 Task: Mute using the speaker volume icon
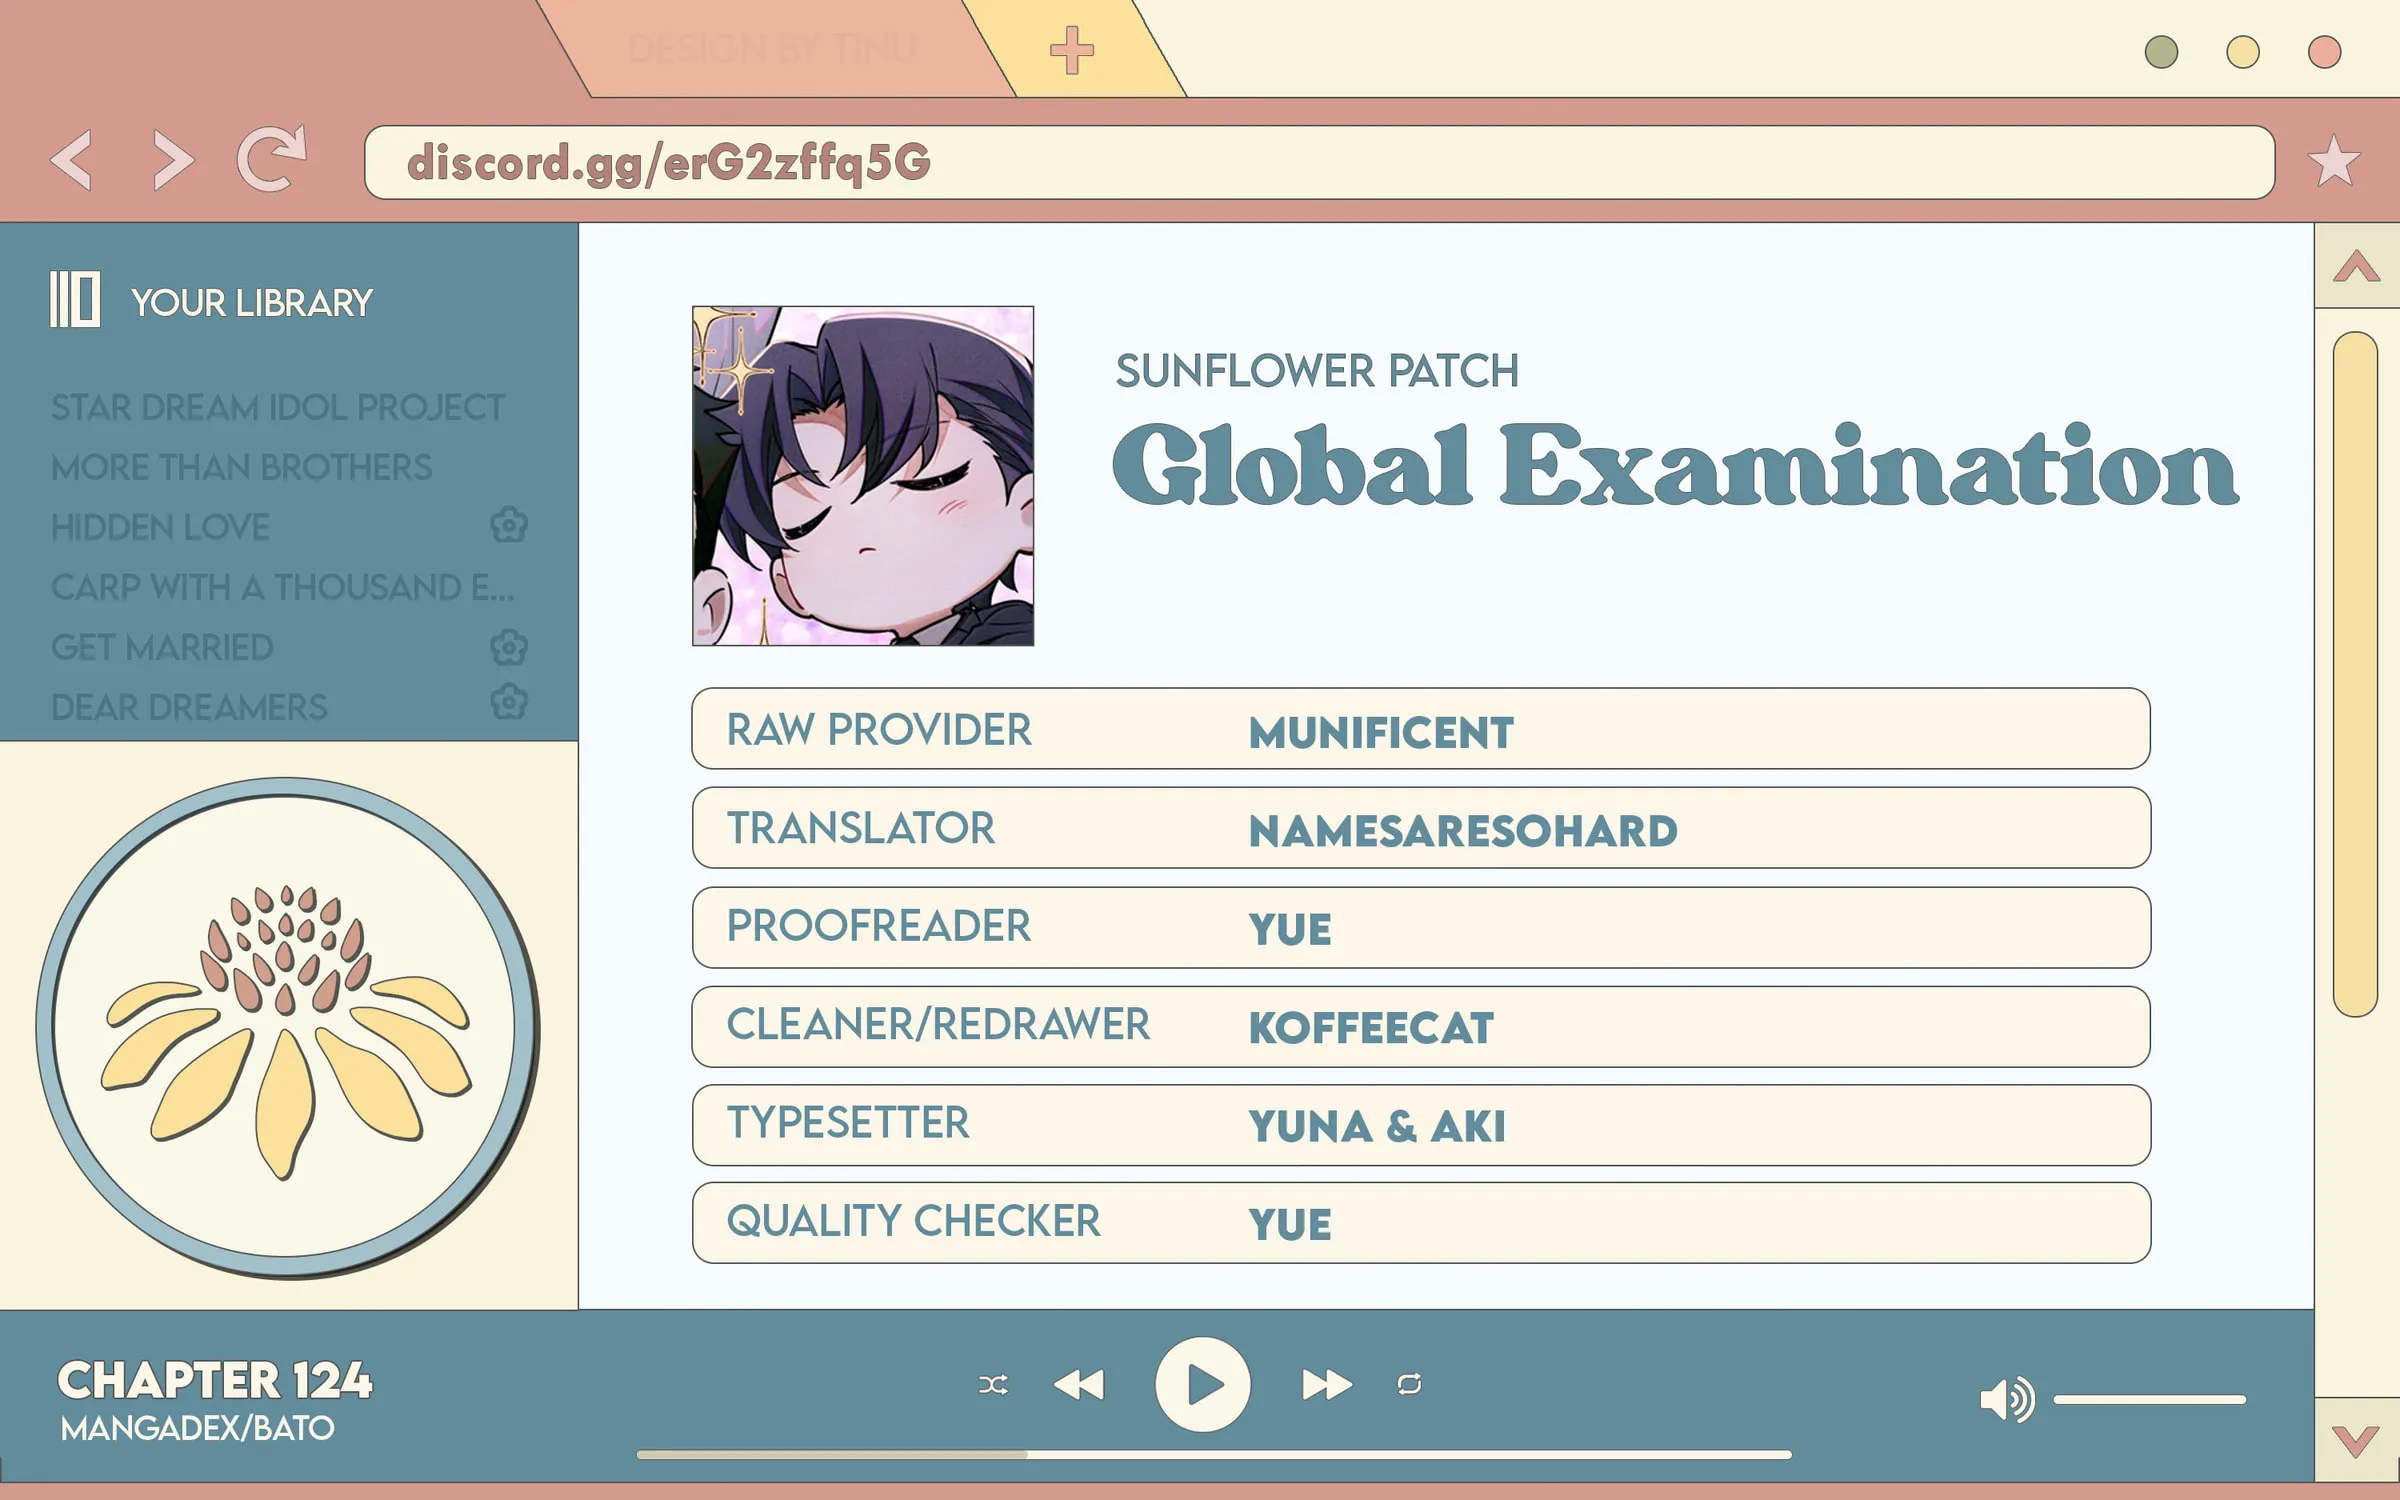tap(2007, 1399)
